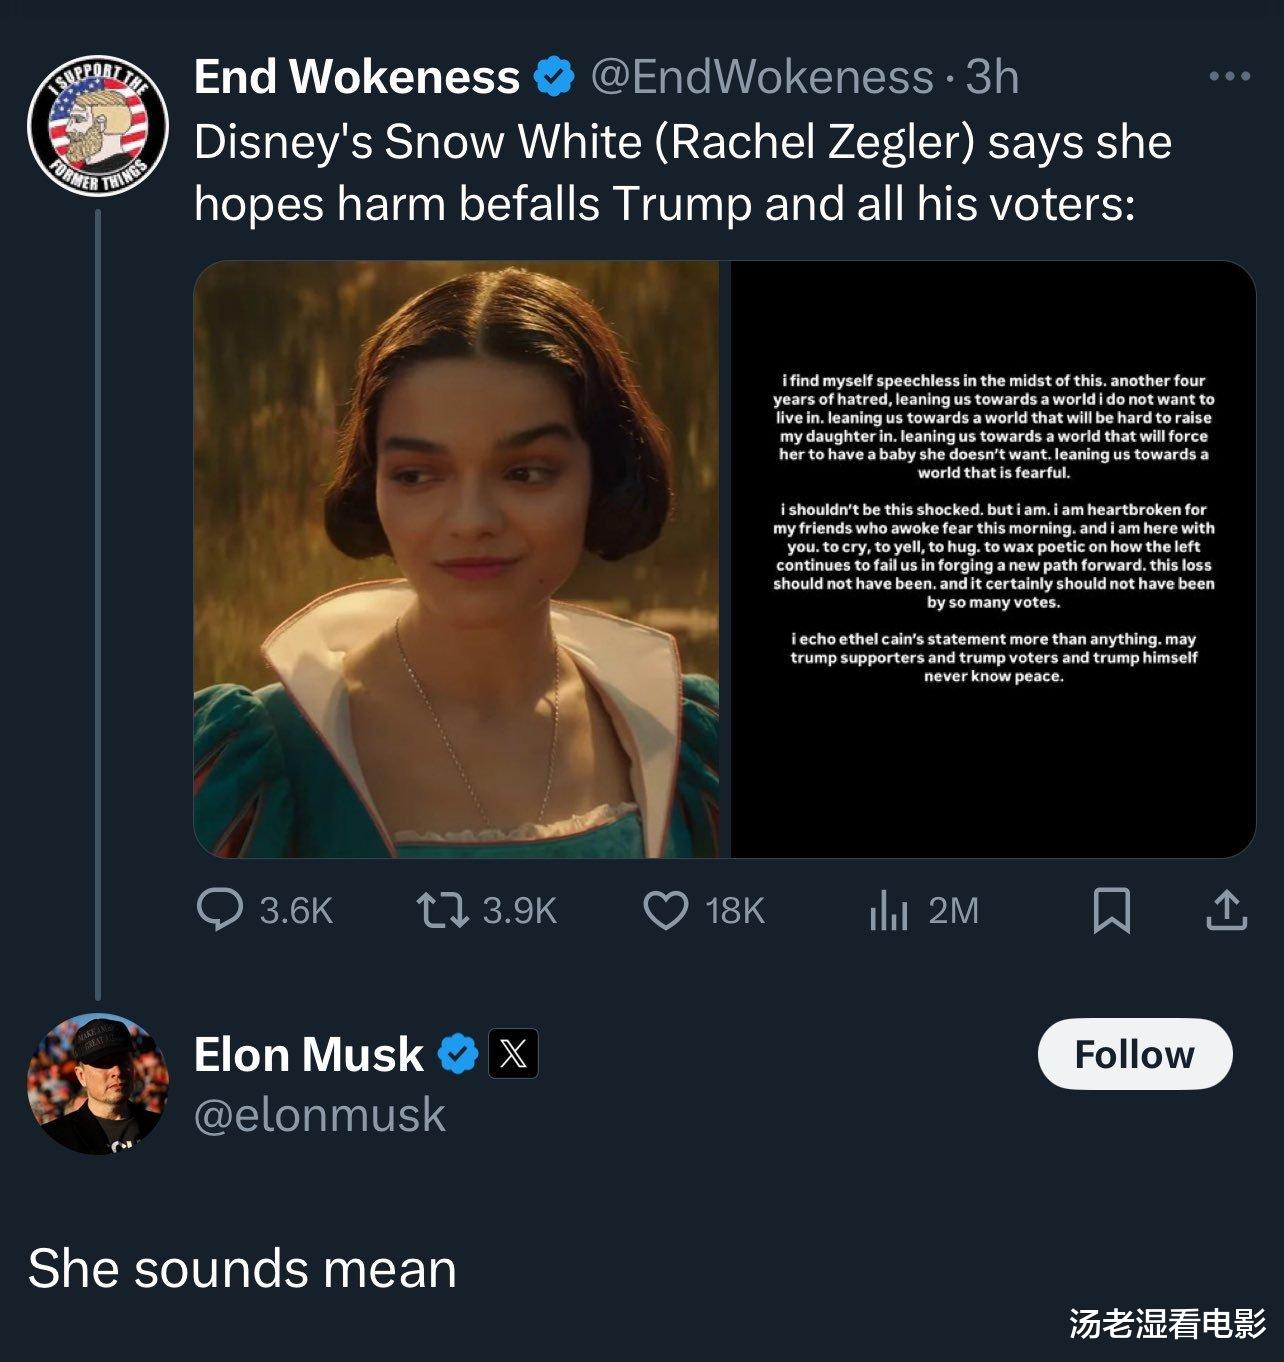1284x1362 pixels.
Task: Open the Snow White movie still image
Action: click(456, 559)
